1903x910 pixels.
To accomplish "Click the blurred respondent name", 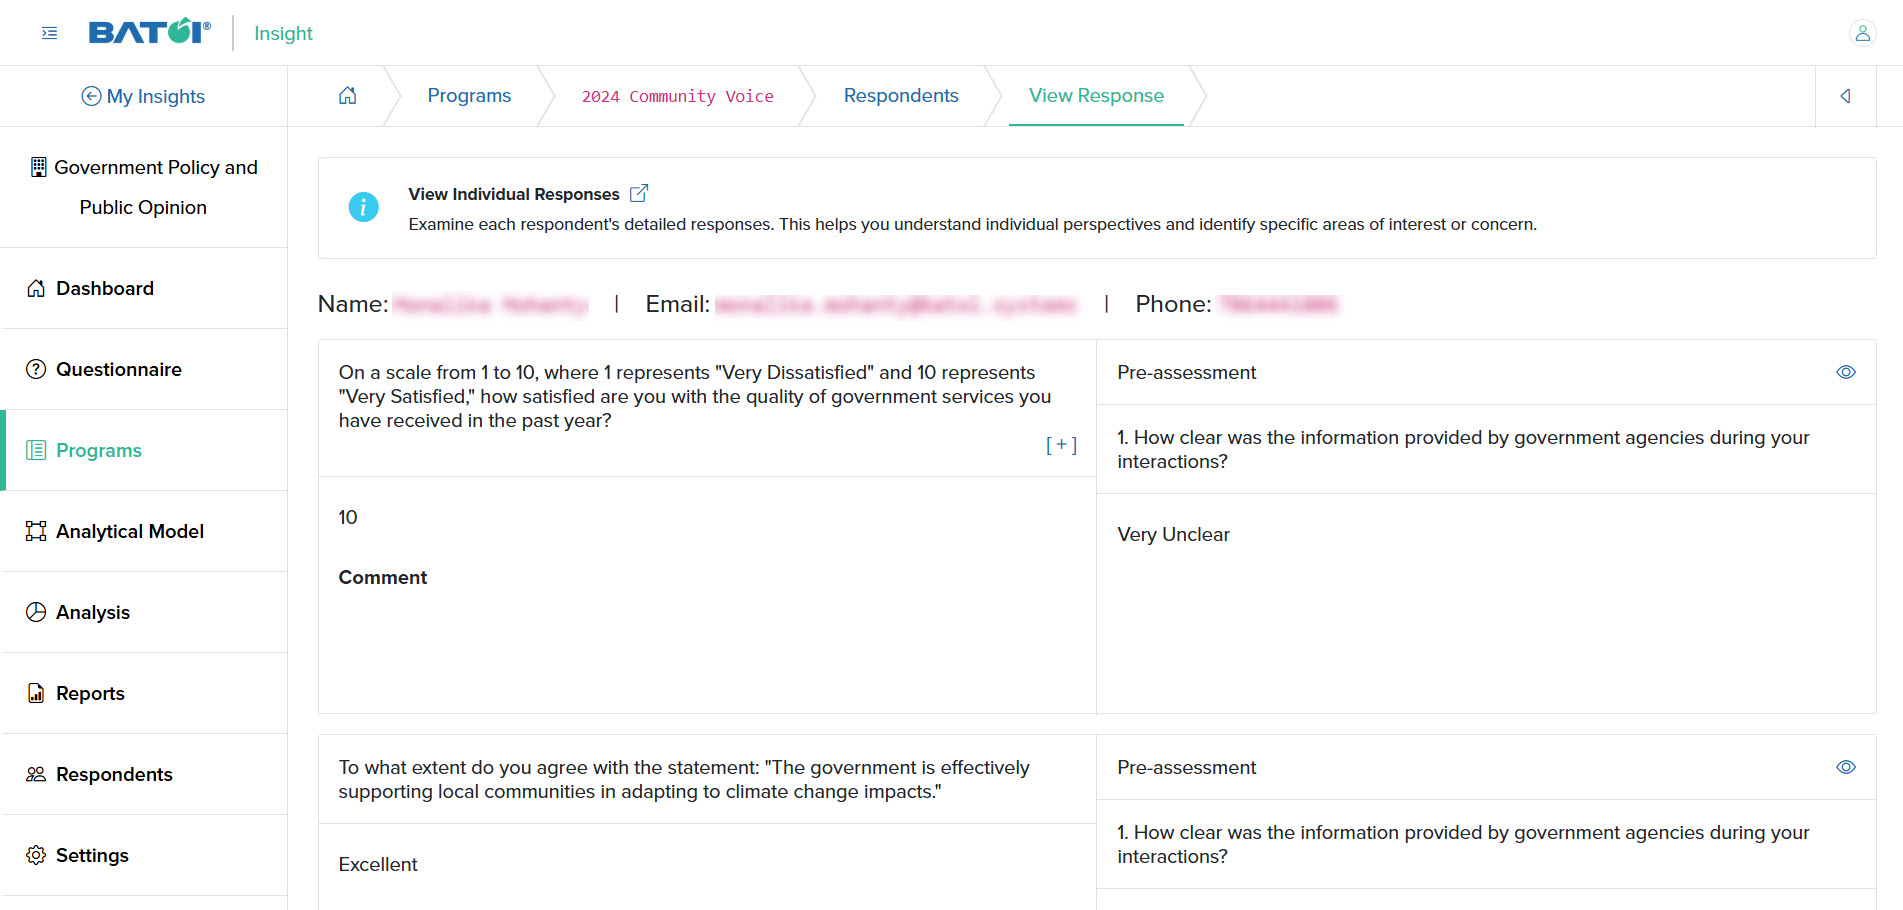I will coord(490,305).
